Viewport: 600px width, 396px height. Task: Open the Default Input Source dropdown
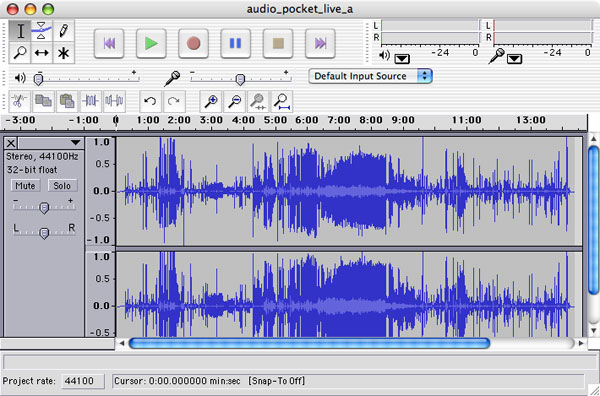tap(370, 76)
